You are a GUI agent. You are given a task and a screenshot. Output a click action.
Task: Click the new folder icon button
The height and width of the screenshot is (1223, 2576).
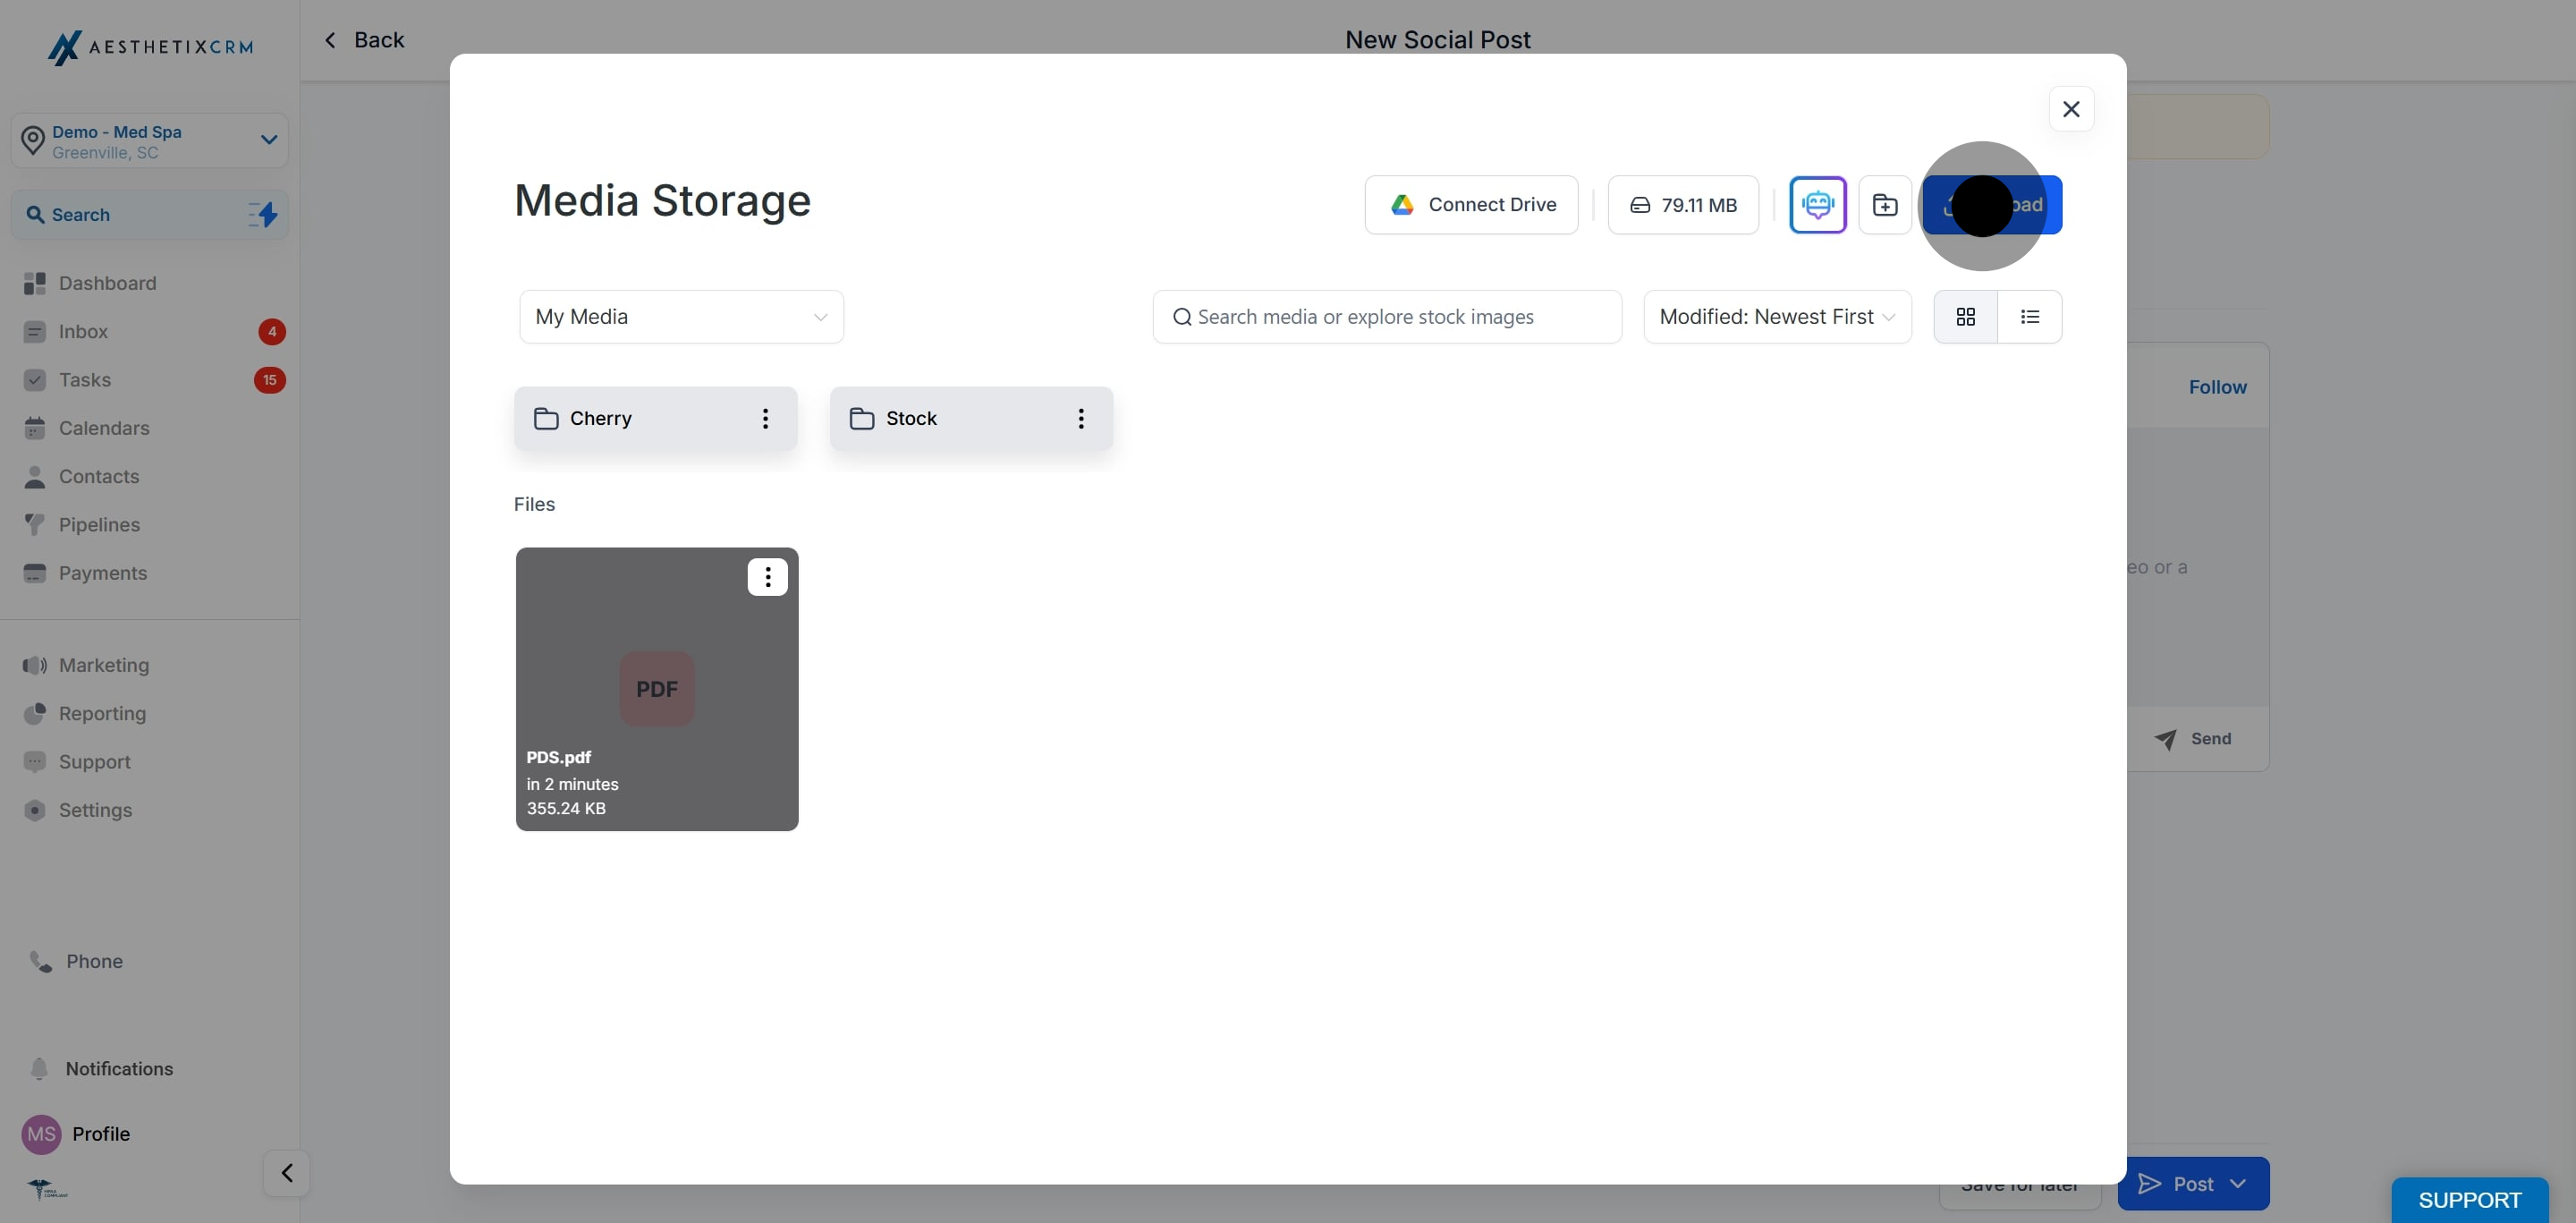(1884, 205)
